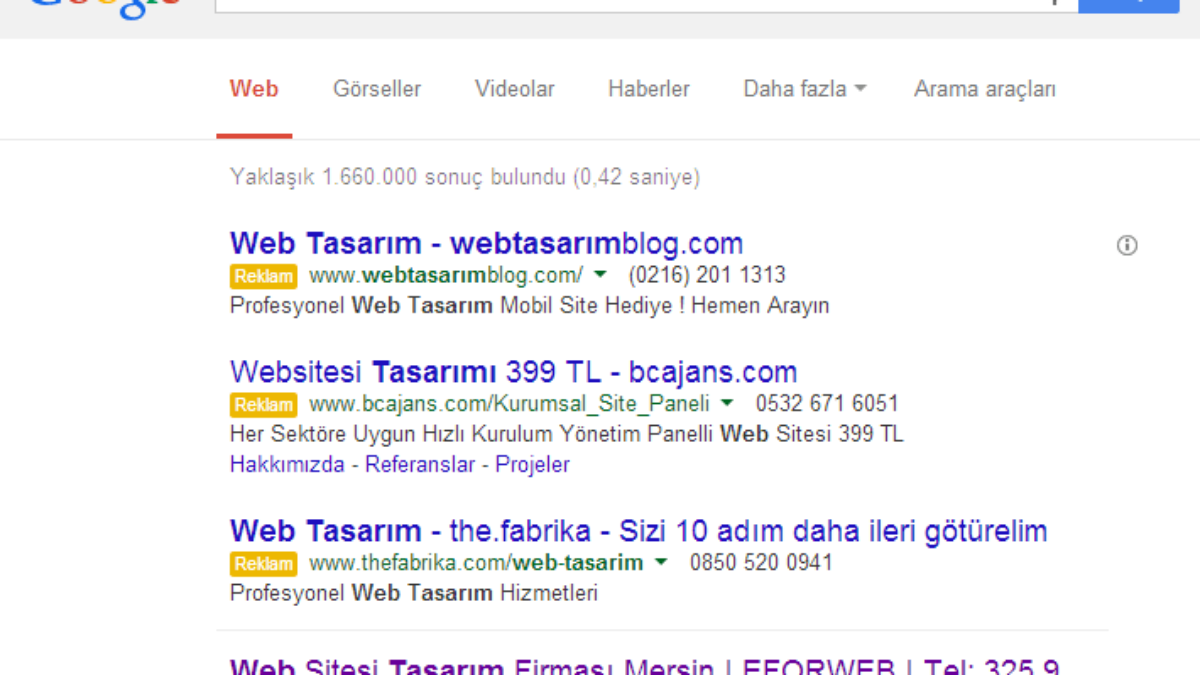The height and width of the screenshot is (675, 1200).
Task: Click the phone number 0850 520 0941
Action: (x=761, y=563)
